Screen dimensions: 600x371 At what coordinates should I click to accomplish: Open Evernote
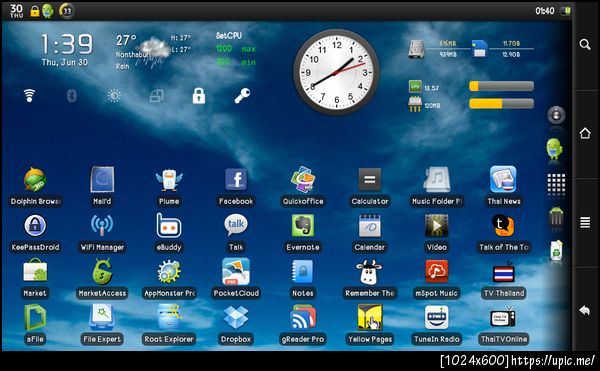(x=303, y=226)
